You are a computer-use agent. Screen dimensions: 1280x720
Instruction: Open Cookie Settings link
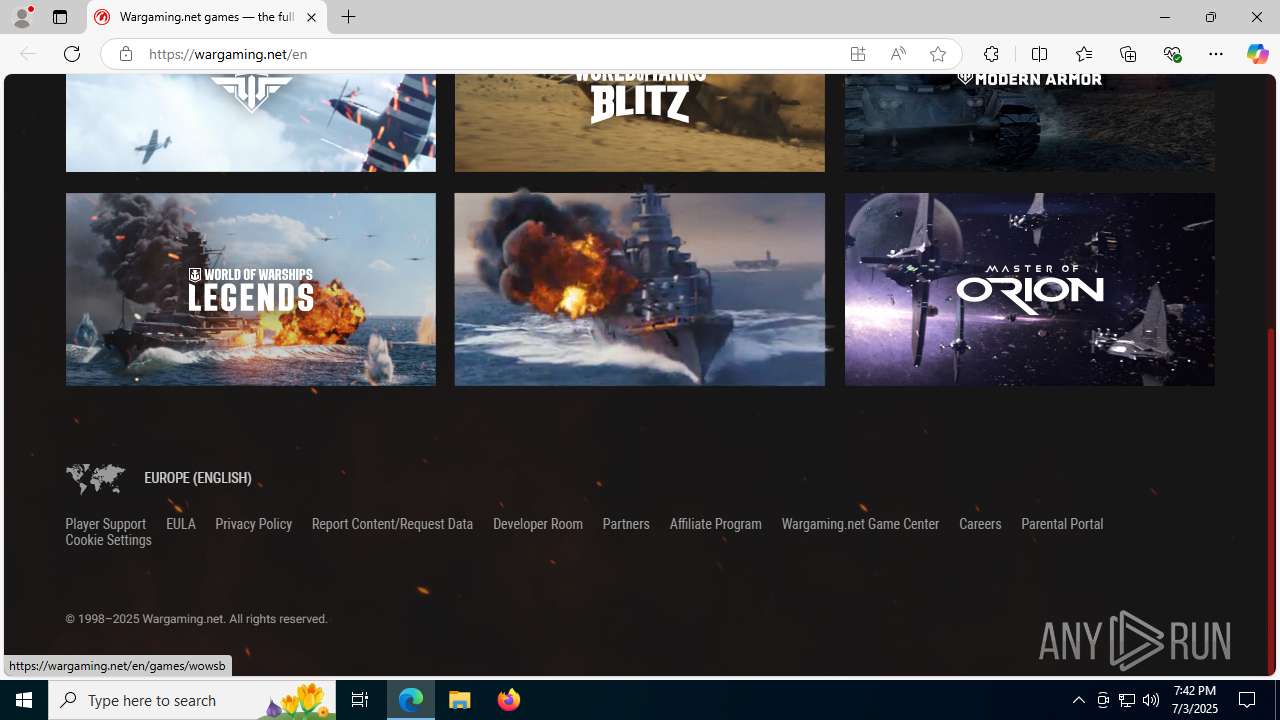108,540
